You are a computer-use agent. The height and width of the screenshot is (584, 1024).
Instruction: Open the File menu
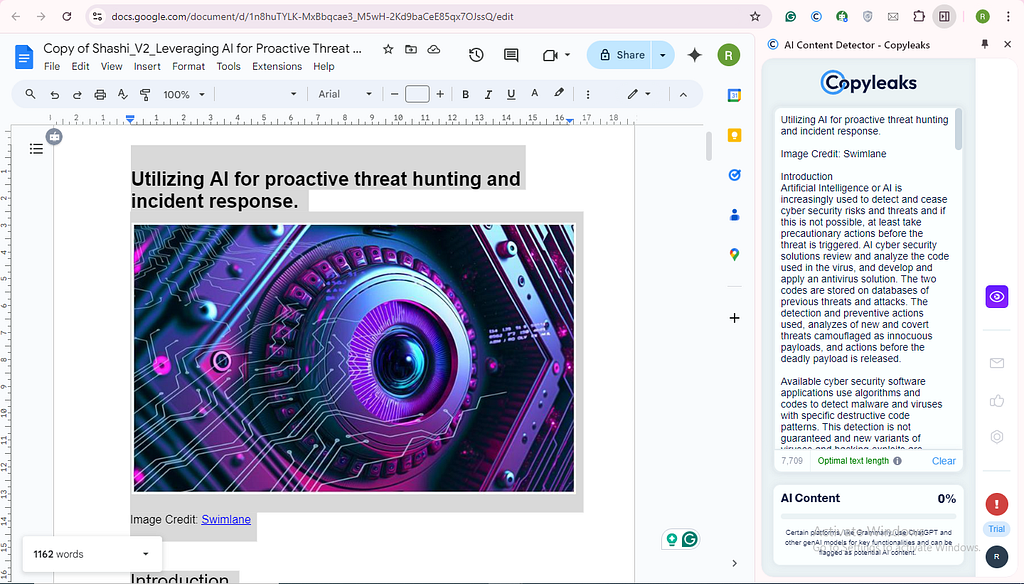coord(52,67)
